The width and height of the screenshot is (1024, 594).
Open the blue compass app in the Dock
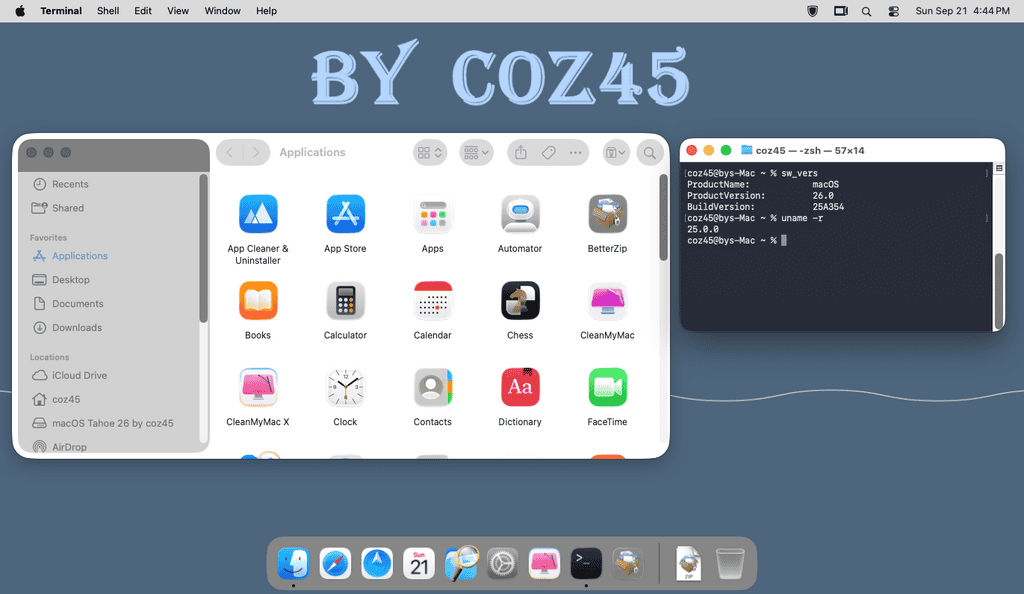point(377,563)
